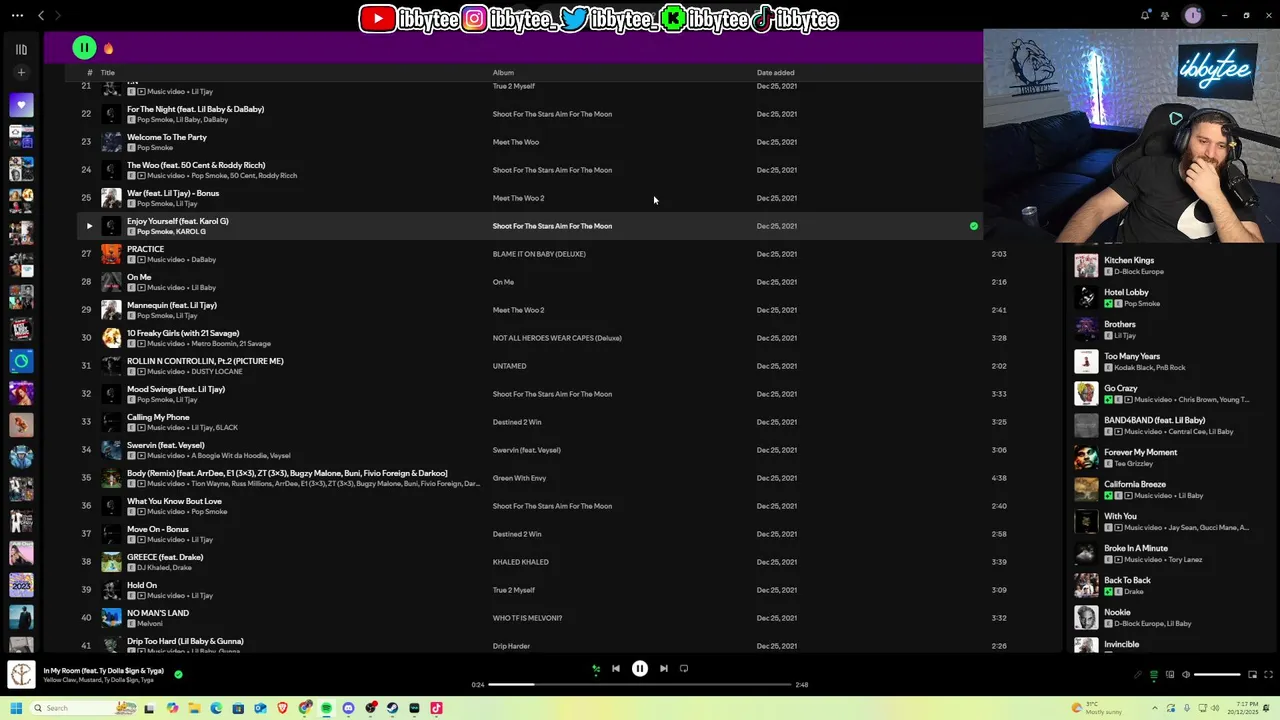Toggle saved checkmark for In My Room
This screenshot has width=1280, height=720.
[x=178, y=674]
